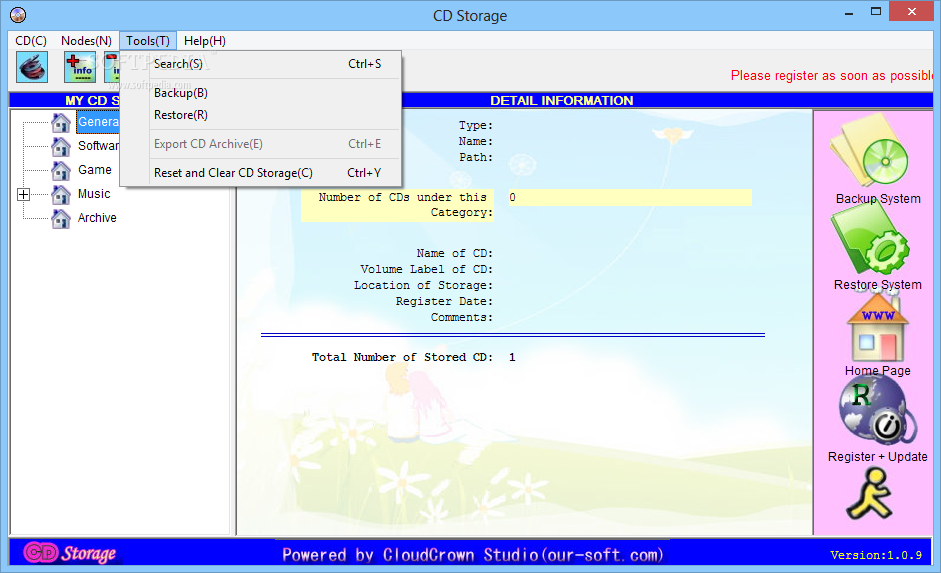Open the CD(C) menu
Image resolution: width=941 pixels, height=573 pixels.
pos(31,41)
